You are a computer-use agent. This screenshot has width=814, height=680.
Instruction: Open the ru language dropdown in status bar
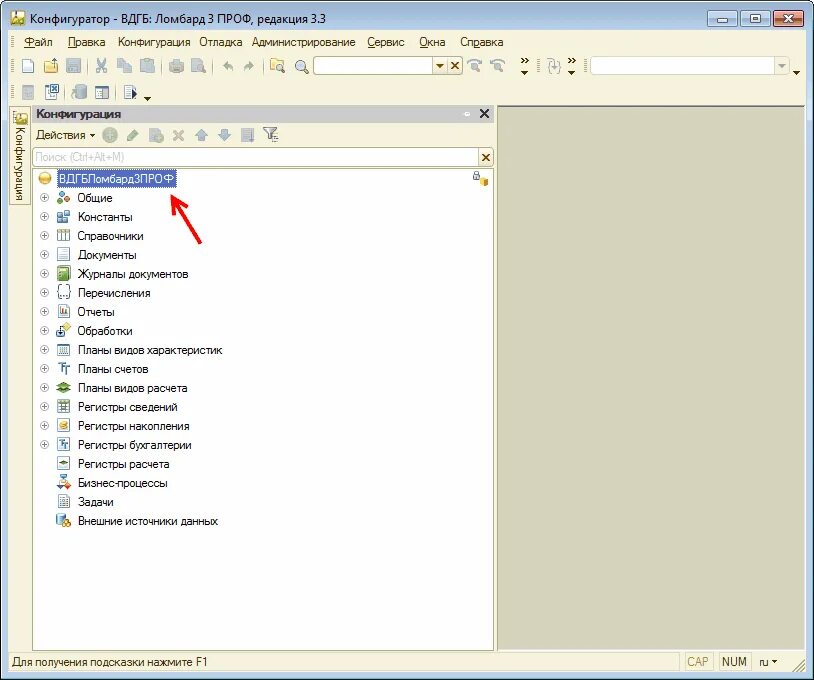768,662
